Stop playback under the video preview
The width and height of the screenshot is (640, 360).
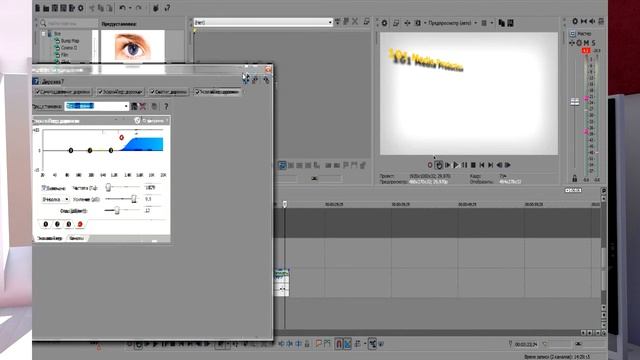pos(473,165)
